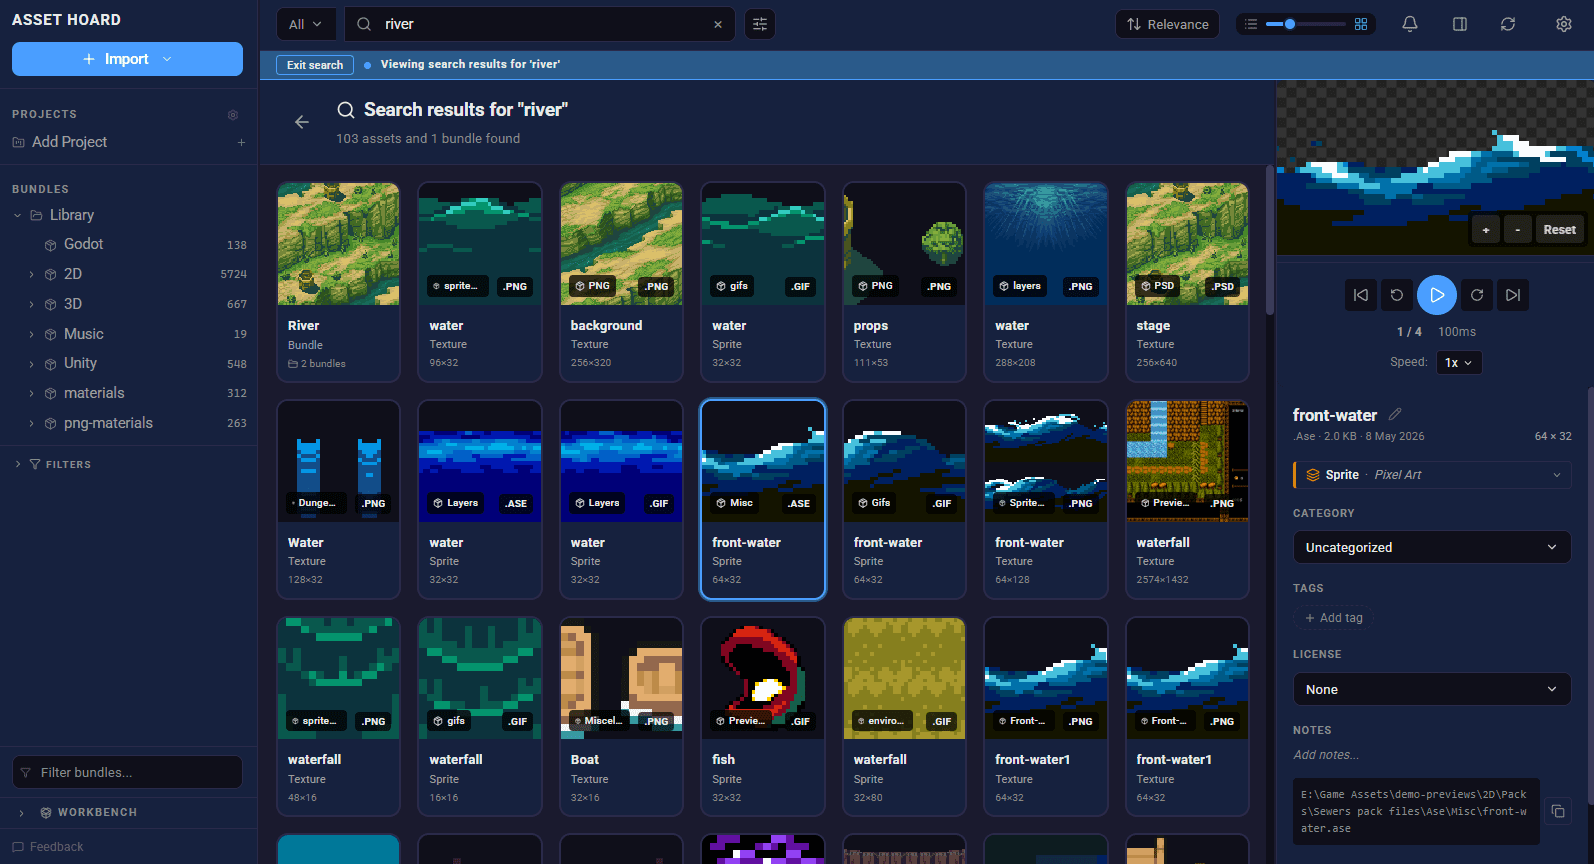
Task: Open notifications bell
Action: point(1410,24)
